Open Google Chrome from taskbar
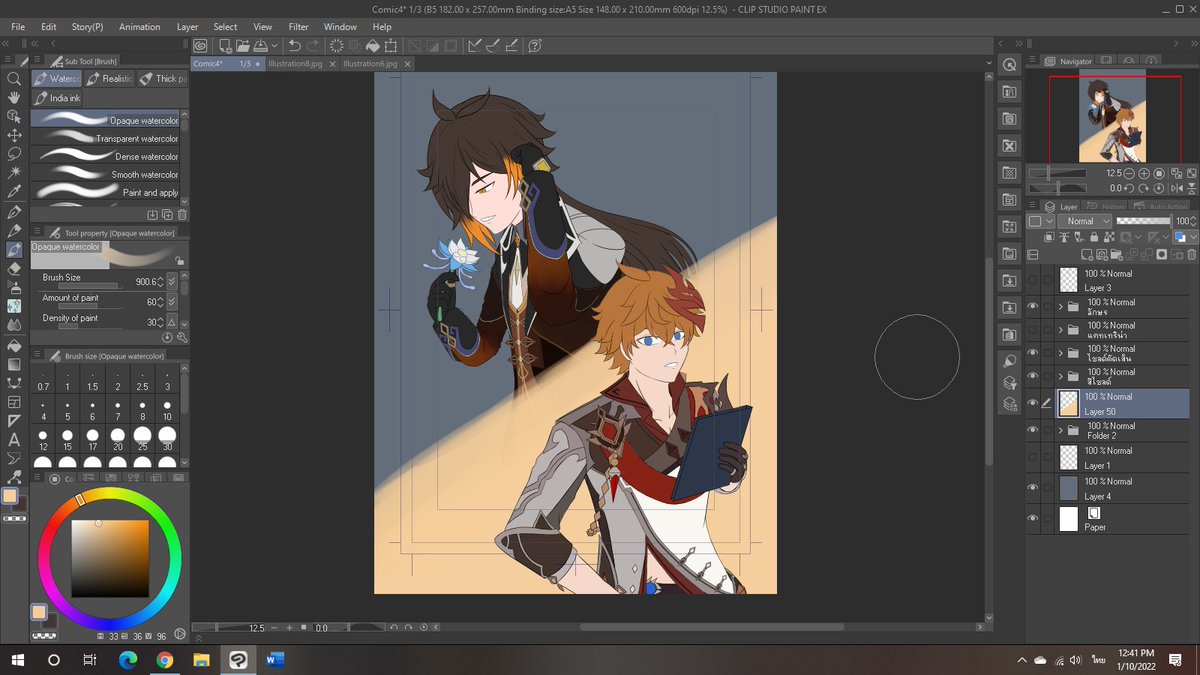 coord(164,660)
